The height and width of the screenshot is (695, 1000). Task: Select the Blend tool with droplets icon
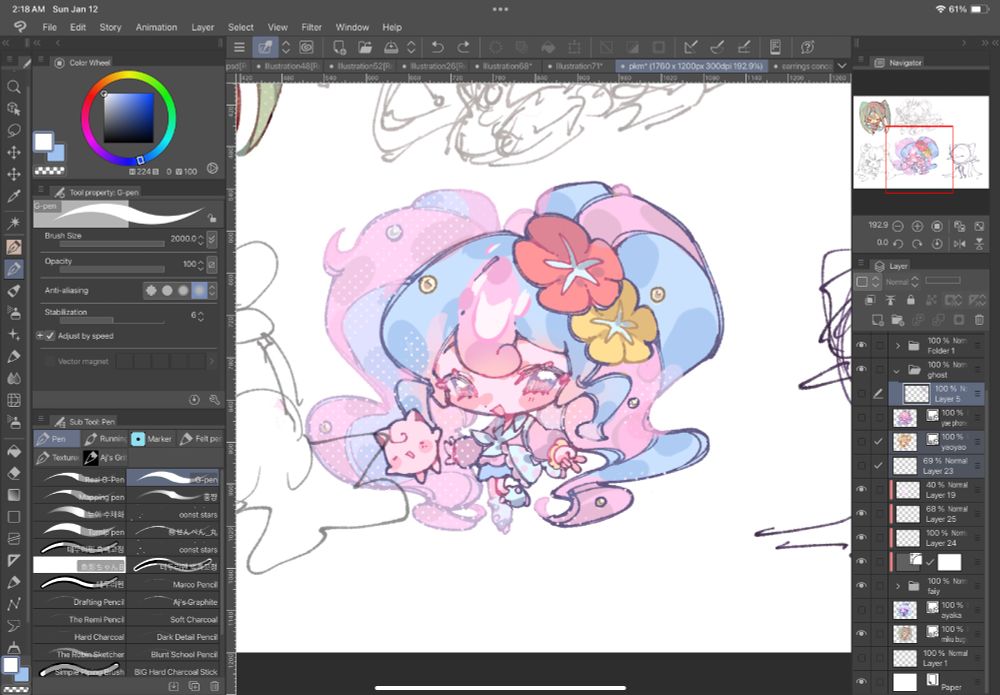[13, 378]
